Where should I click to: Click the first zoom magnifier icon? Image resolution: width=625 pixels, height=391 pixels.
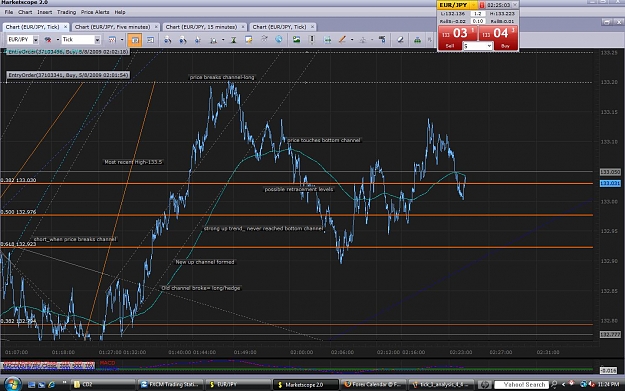167,40
